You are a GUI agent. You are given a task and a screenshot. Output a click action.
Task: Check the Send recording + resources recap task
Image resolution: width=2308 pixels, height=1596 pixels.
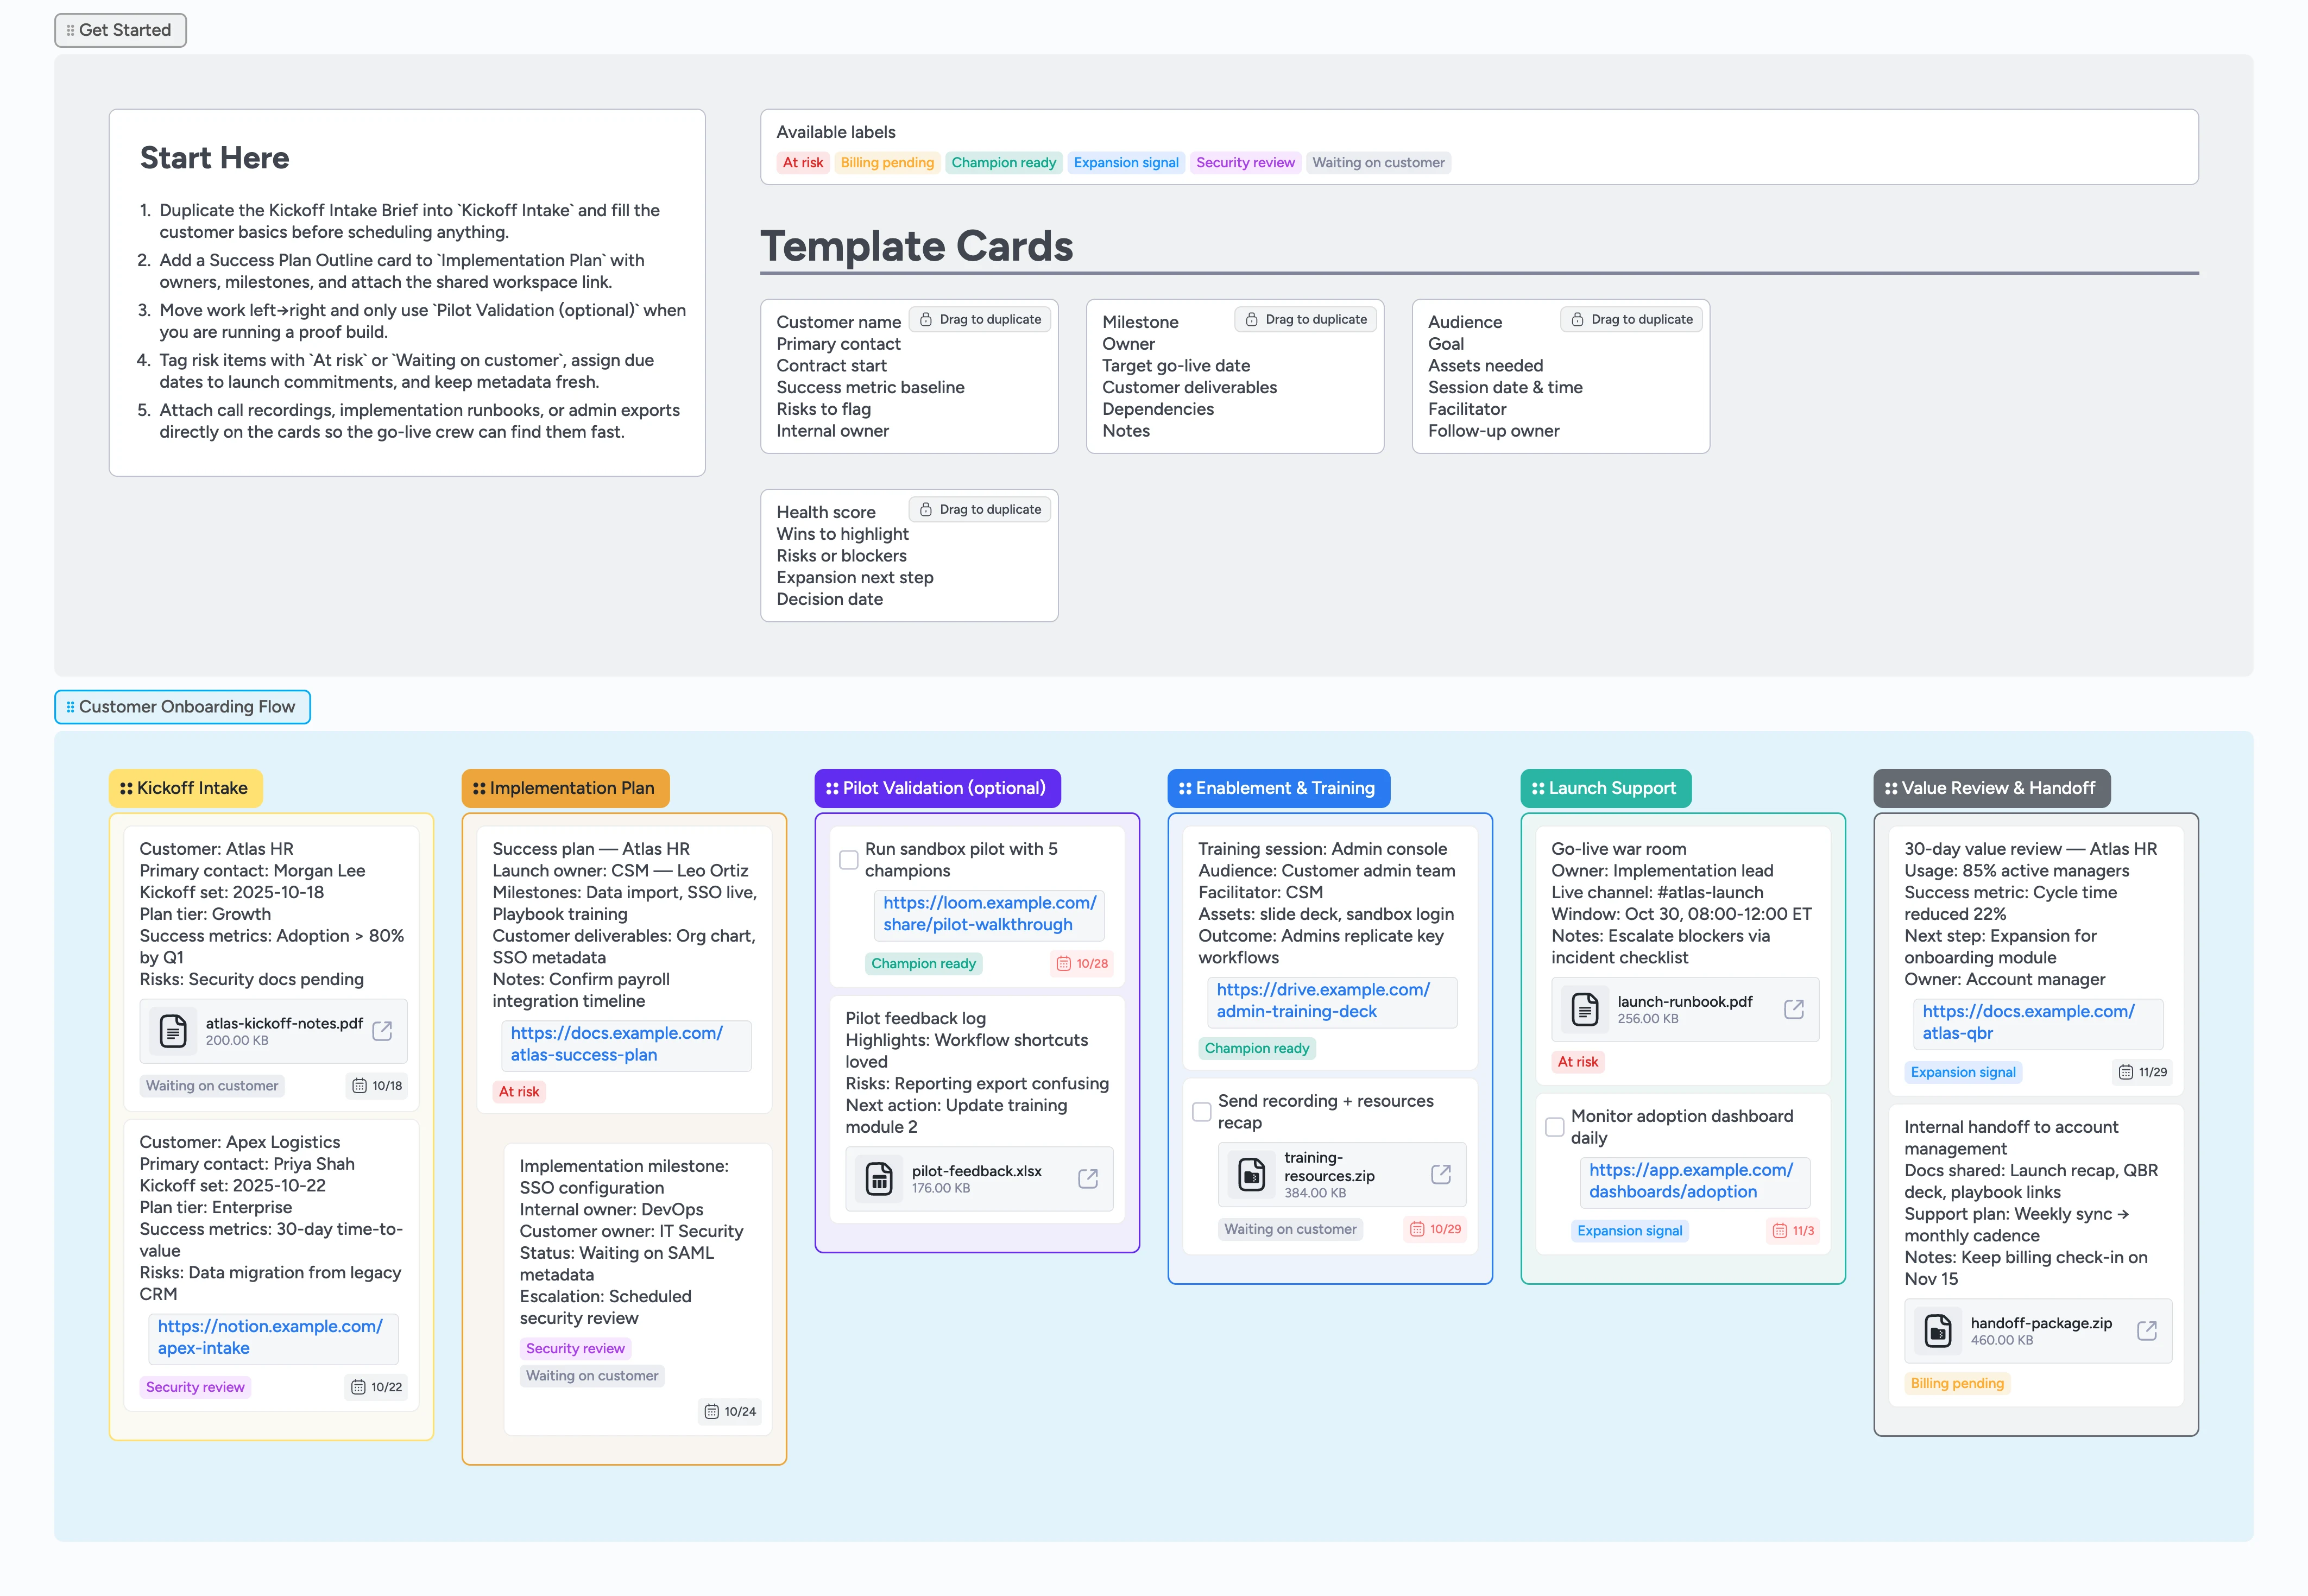point(1201,1111)
